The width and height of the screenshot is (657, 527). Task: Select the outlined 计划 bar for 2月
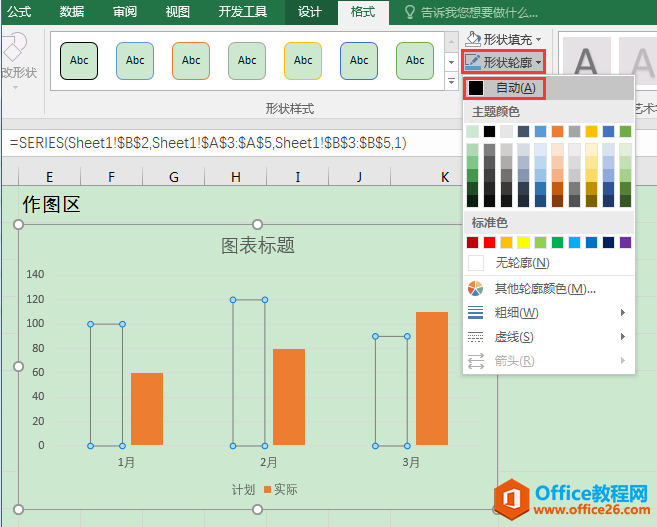click(x=249, y=373)
